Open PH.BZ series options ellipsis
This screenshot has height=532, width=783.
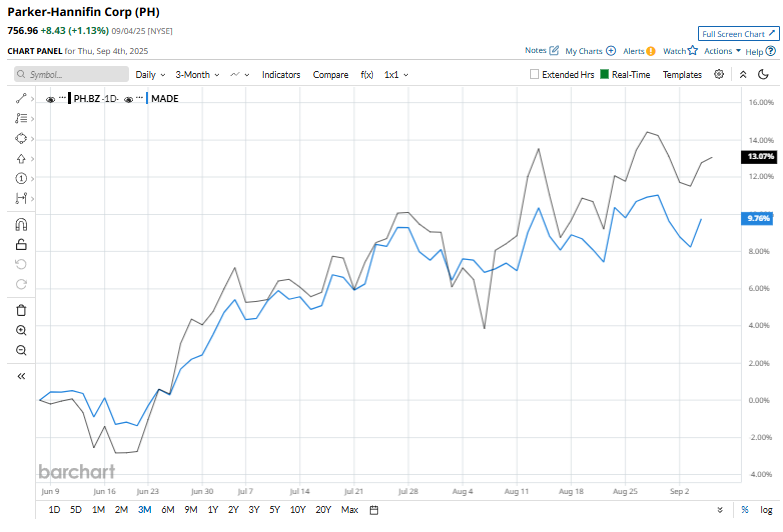click(62, 98)
